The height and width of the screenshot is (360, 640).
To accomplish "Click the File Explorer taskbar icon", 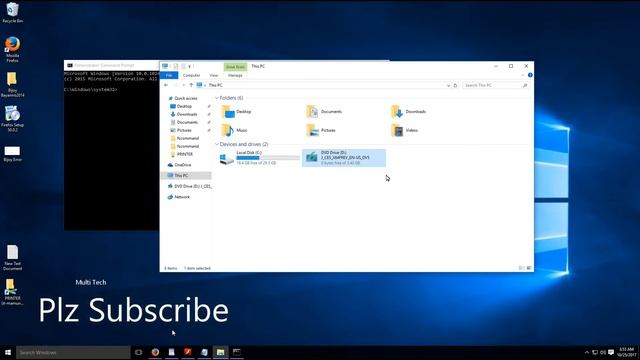I will (x=220, y=352).
